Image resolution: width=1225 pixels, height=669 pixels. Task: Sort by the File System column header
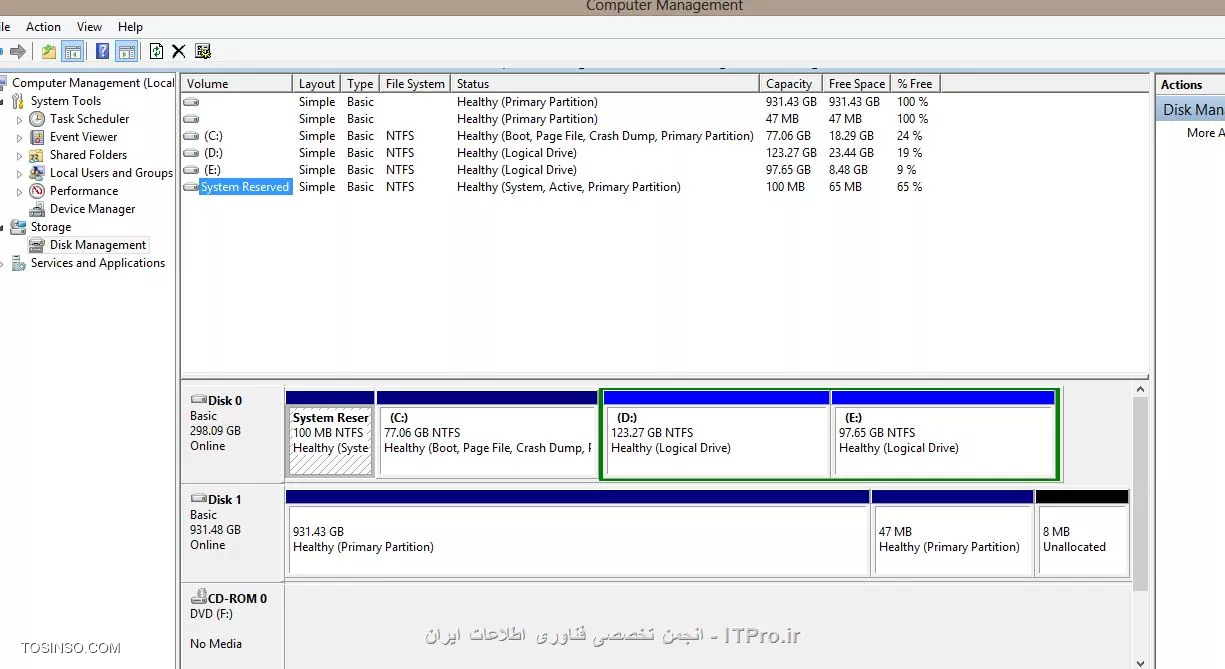415,84
